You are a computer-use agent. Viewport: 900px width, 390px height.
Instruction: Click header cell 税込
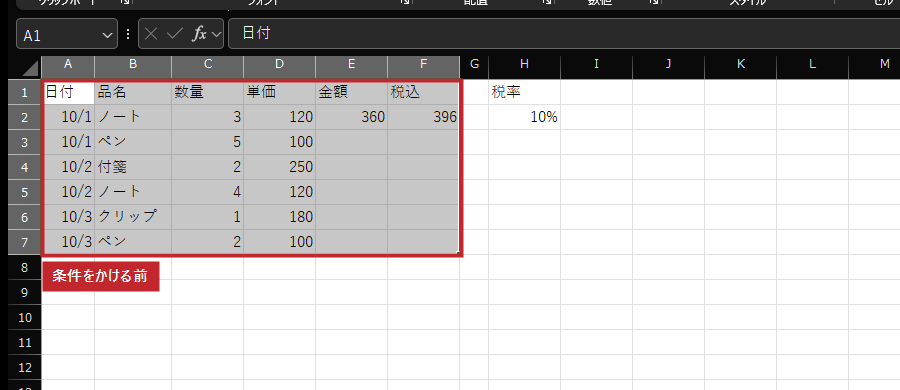424,92
